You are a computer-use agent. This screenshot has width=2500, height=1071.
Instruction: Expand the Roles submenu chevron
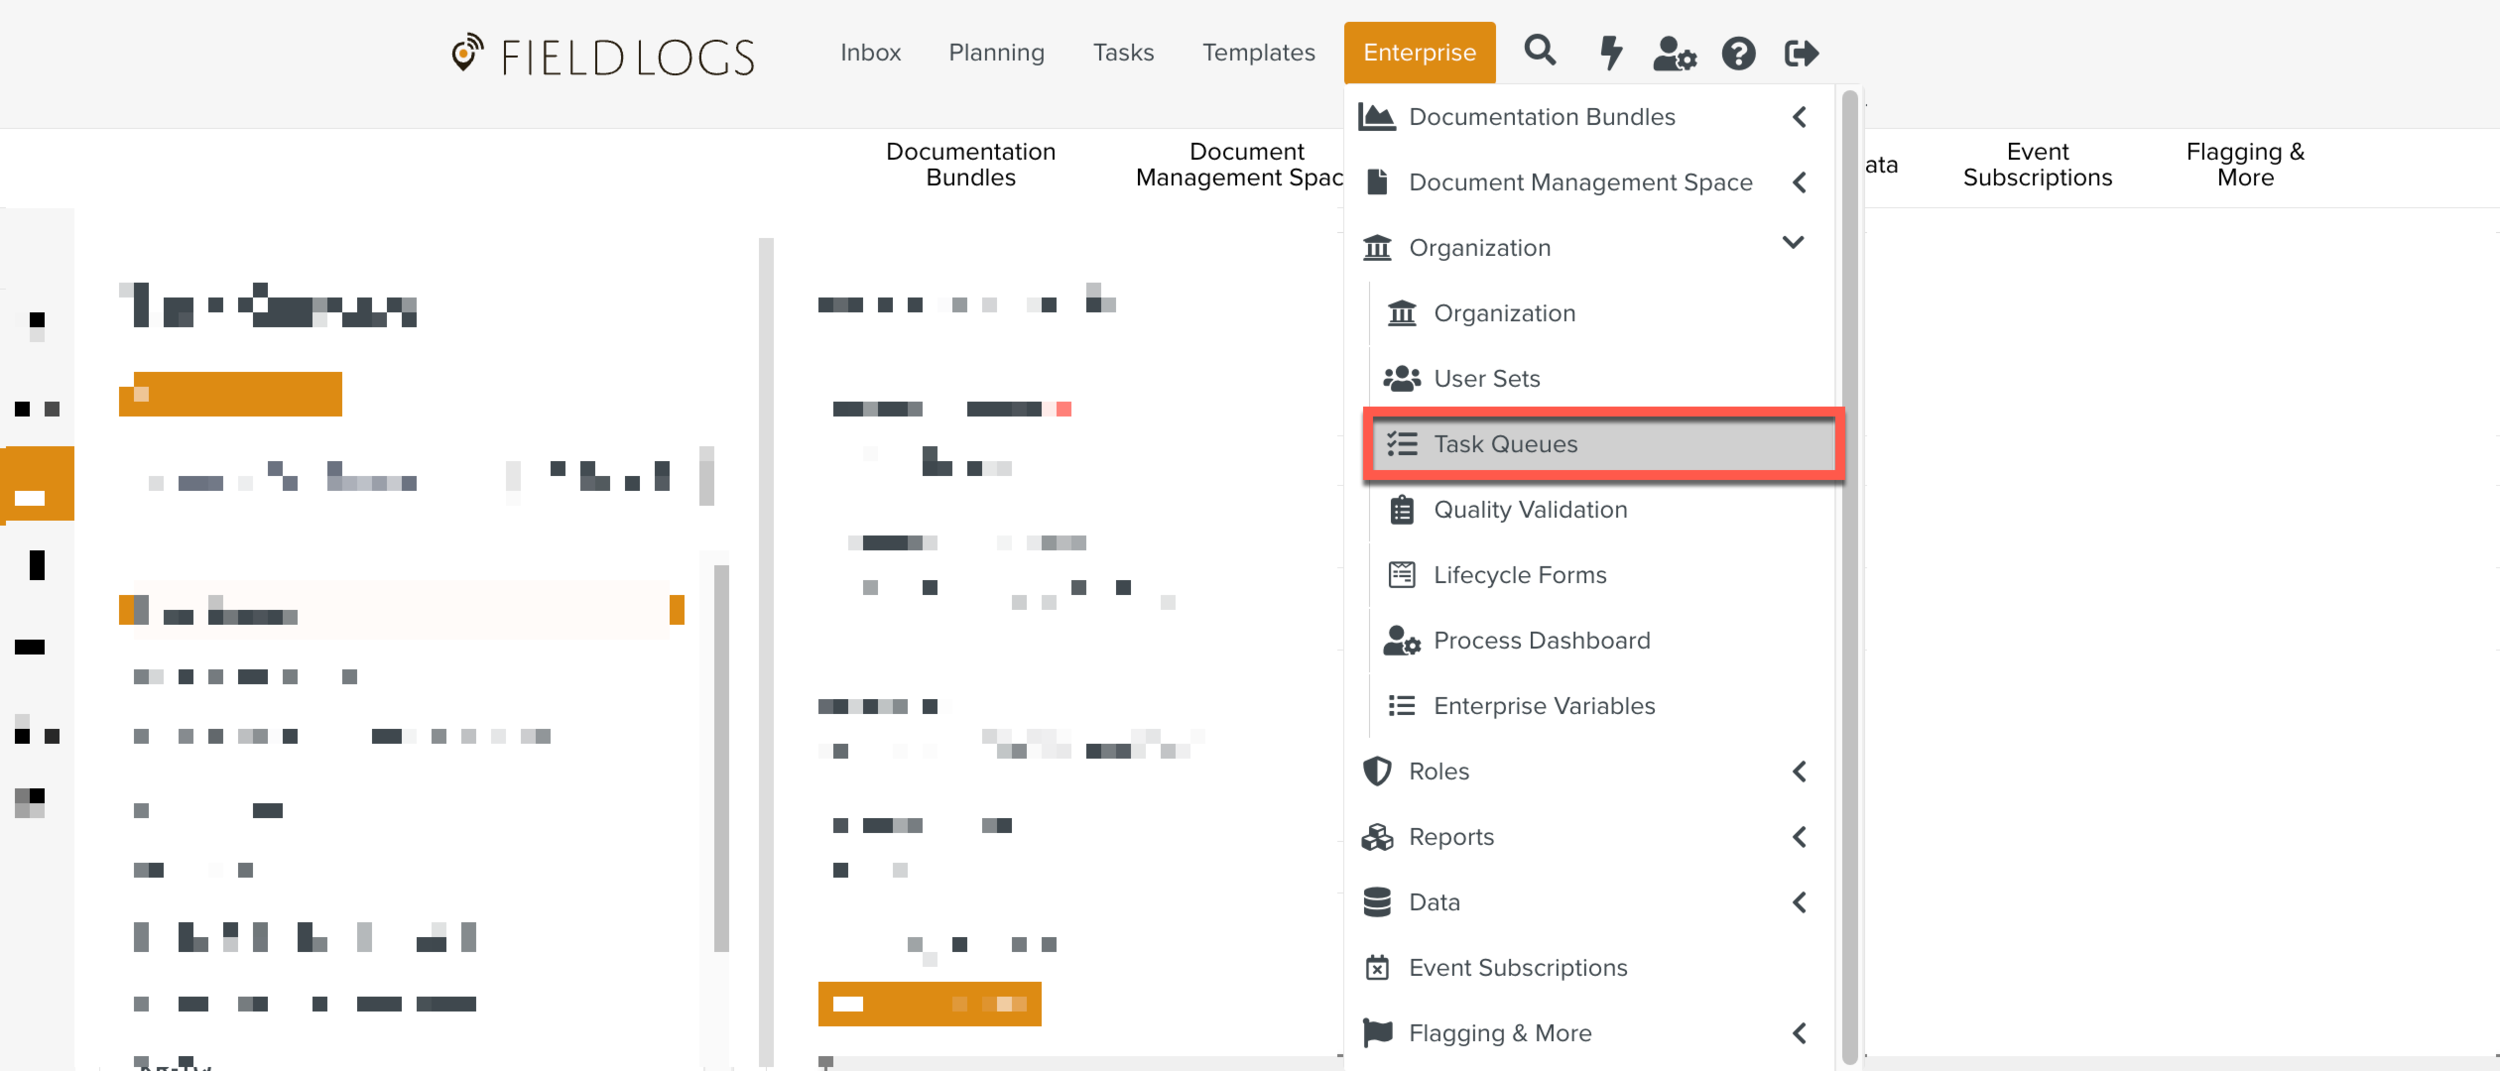point(1799,771)
